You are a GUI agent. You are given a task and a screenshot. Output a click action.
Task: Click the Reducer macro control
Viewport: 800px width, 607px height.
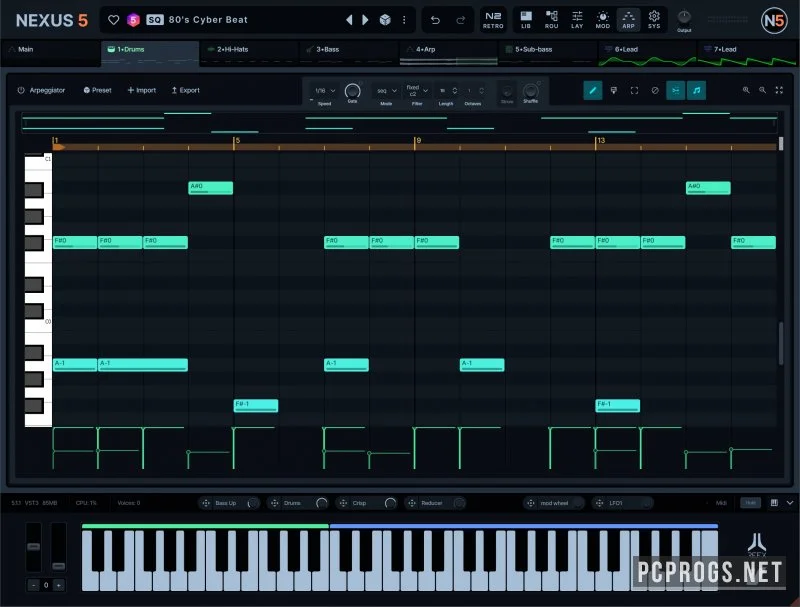[x=435, y=503]
